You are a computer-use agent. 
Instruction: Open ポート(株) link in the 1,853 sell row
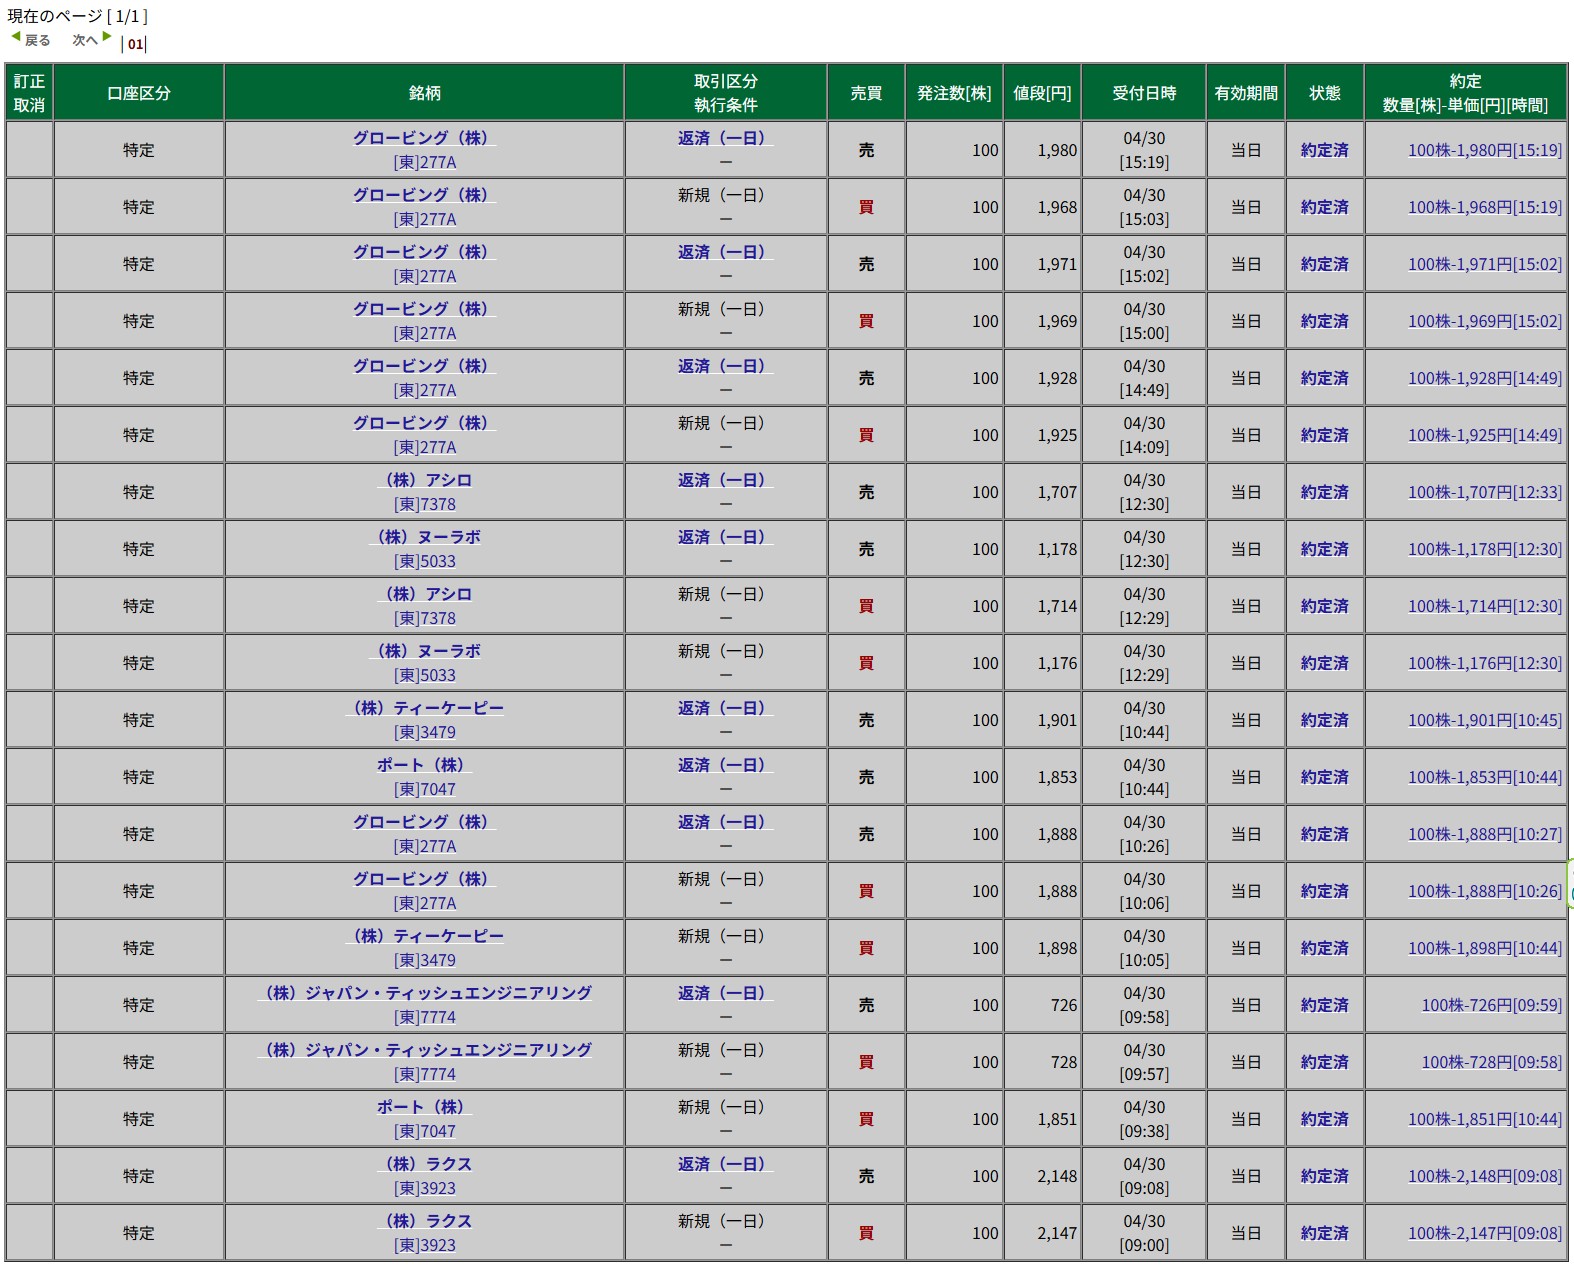tap(424, 766)
